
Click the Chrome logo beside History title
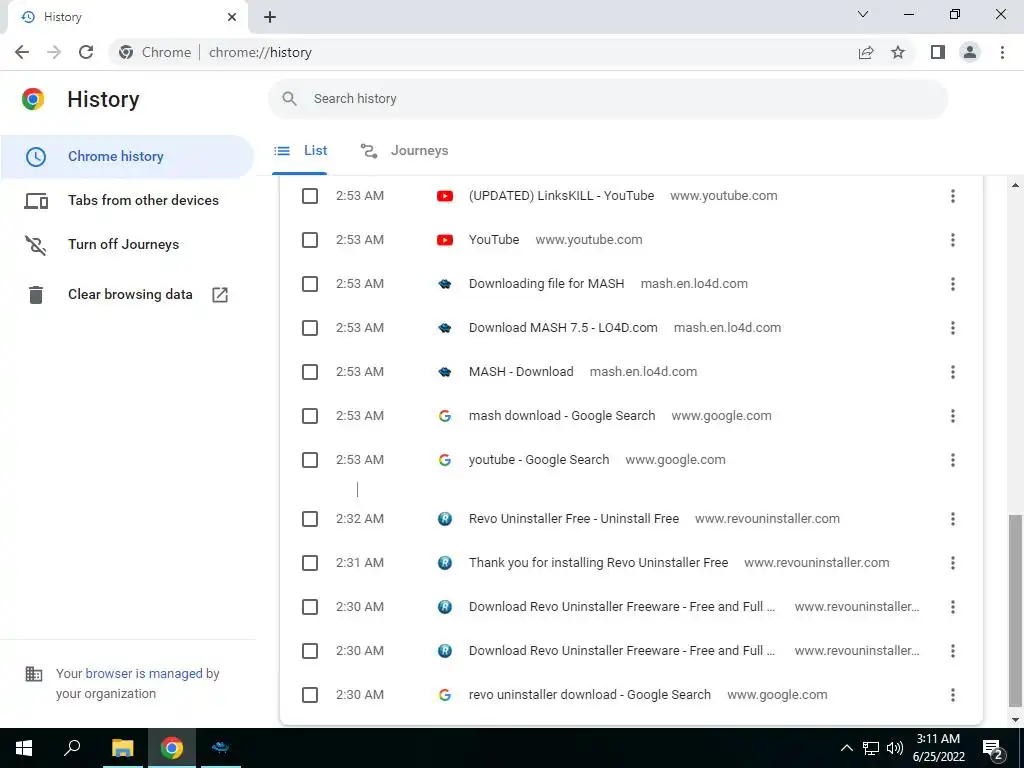tap(33, 99)
